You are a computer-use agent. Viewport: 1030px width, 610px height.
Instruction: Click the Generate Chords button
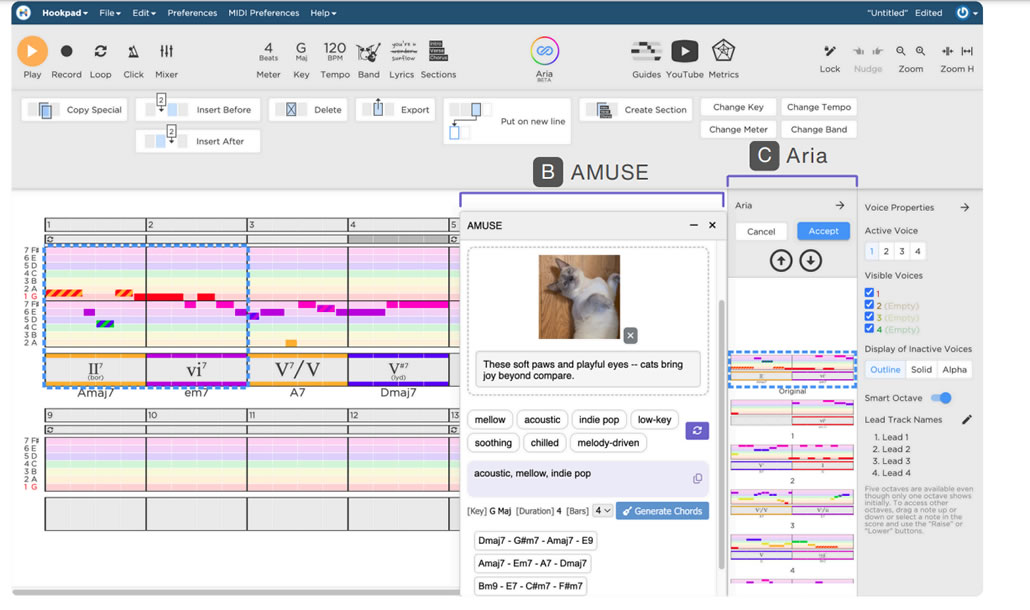point(662,511)
